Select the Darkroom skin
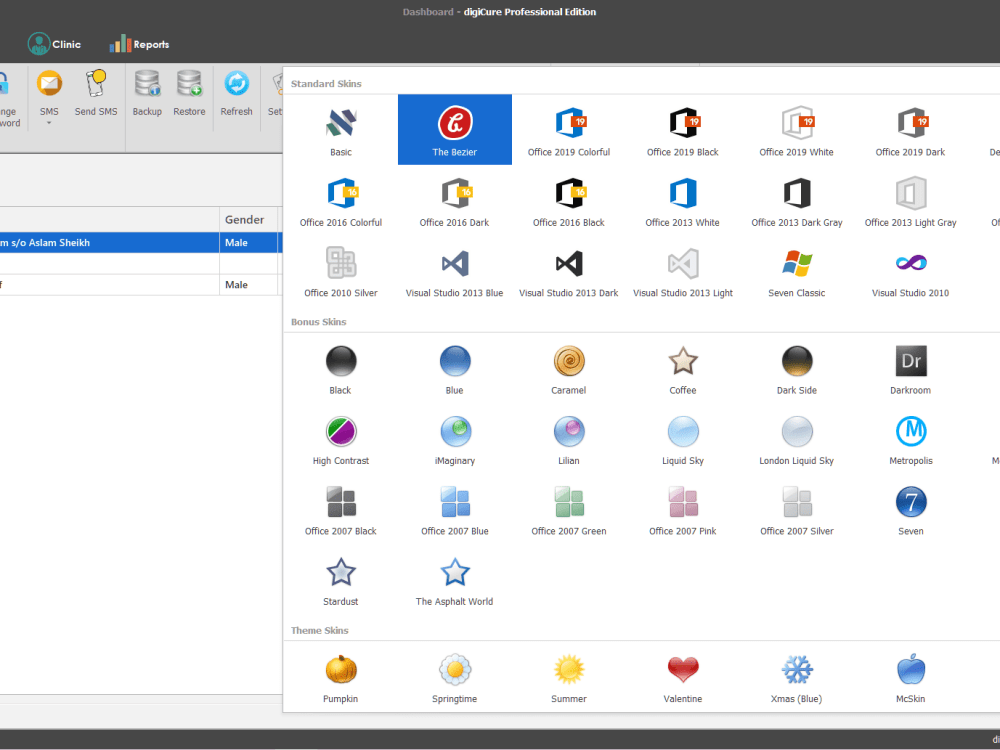The width and height of the screenshot is (1000, 750). tap(910, 369)
